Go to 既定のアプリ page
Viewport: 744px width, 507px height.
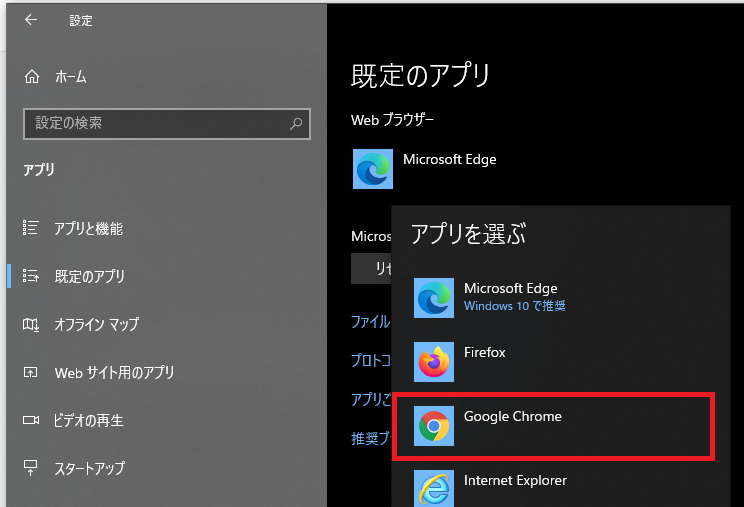point(90,277)
